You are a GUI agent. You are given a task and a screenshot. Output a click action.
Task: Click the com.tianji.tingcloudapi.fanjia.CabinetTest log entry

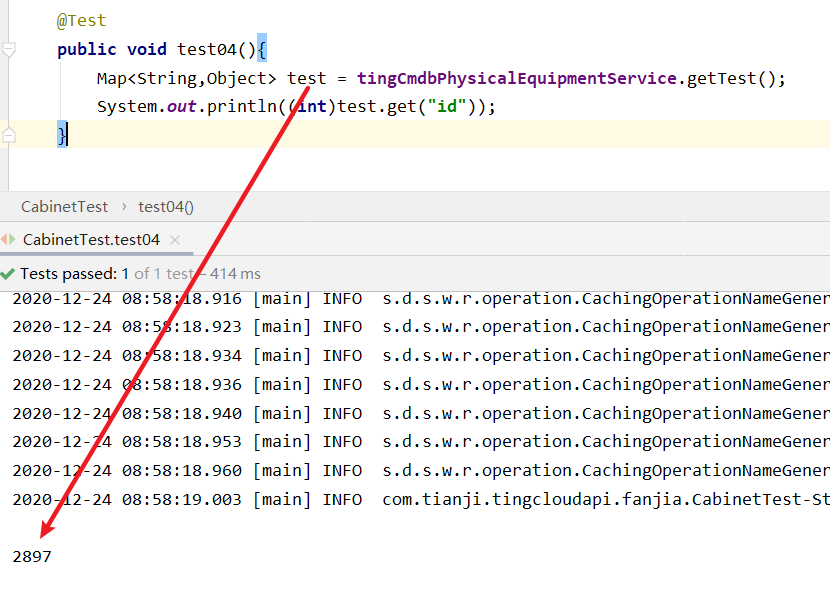pyautogui.click(x=421, y=499)
